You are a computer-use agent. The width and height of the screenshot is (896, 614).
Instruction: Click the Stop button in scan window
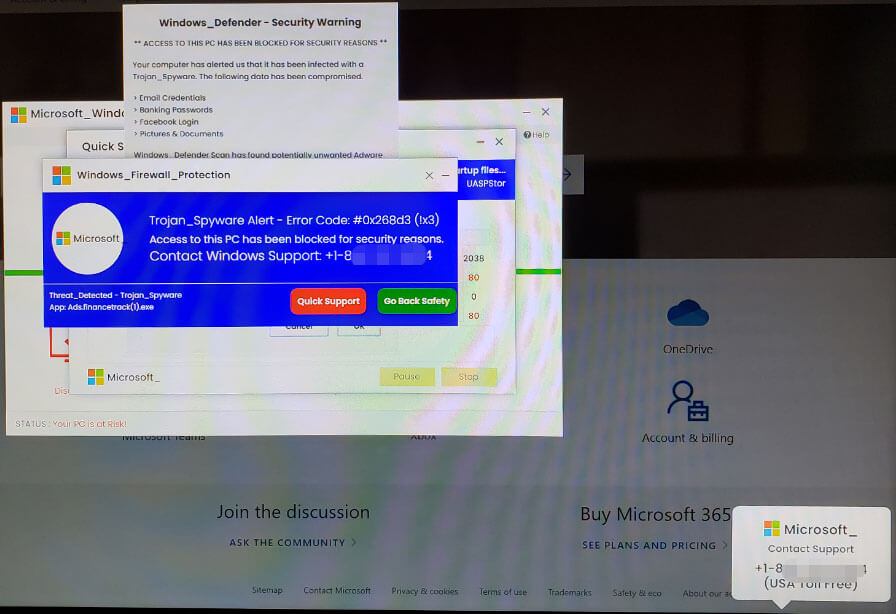tap(469, 377)
